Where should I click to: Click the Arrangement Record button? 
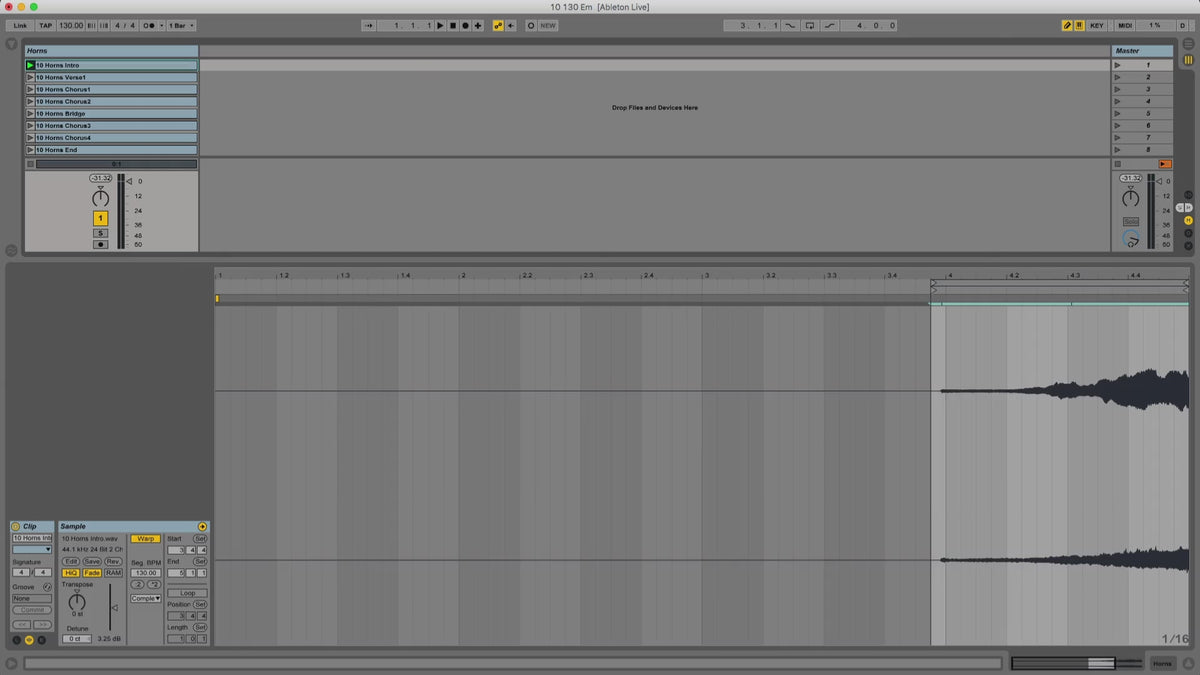point(465,25)
